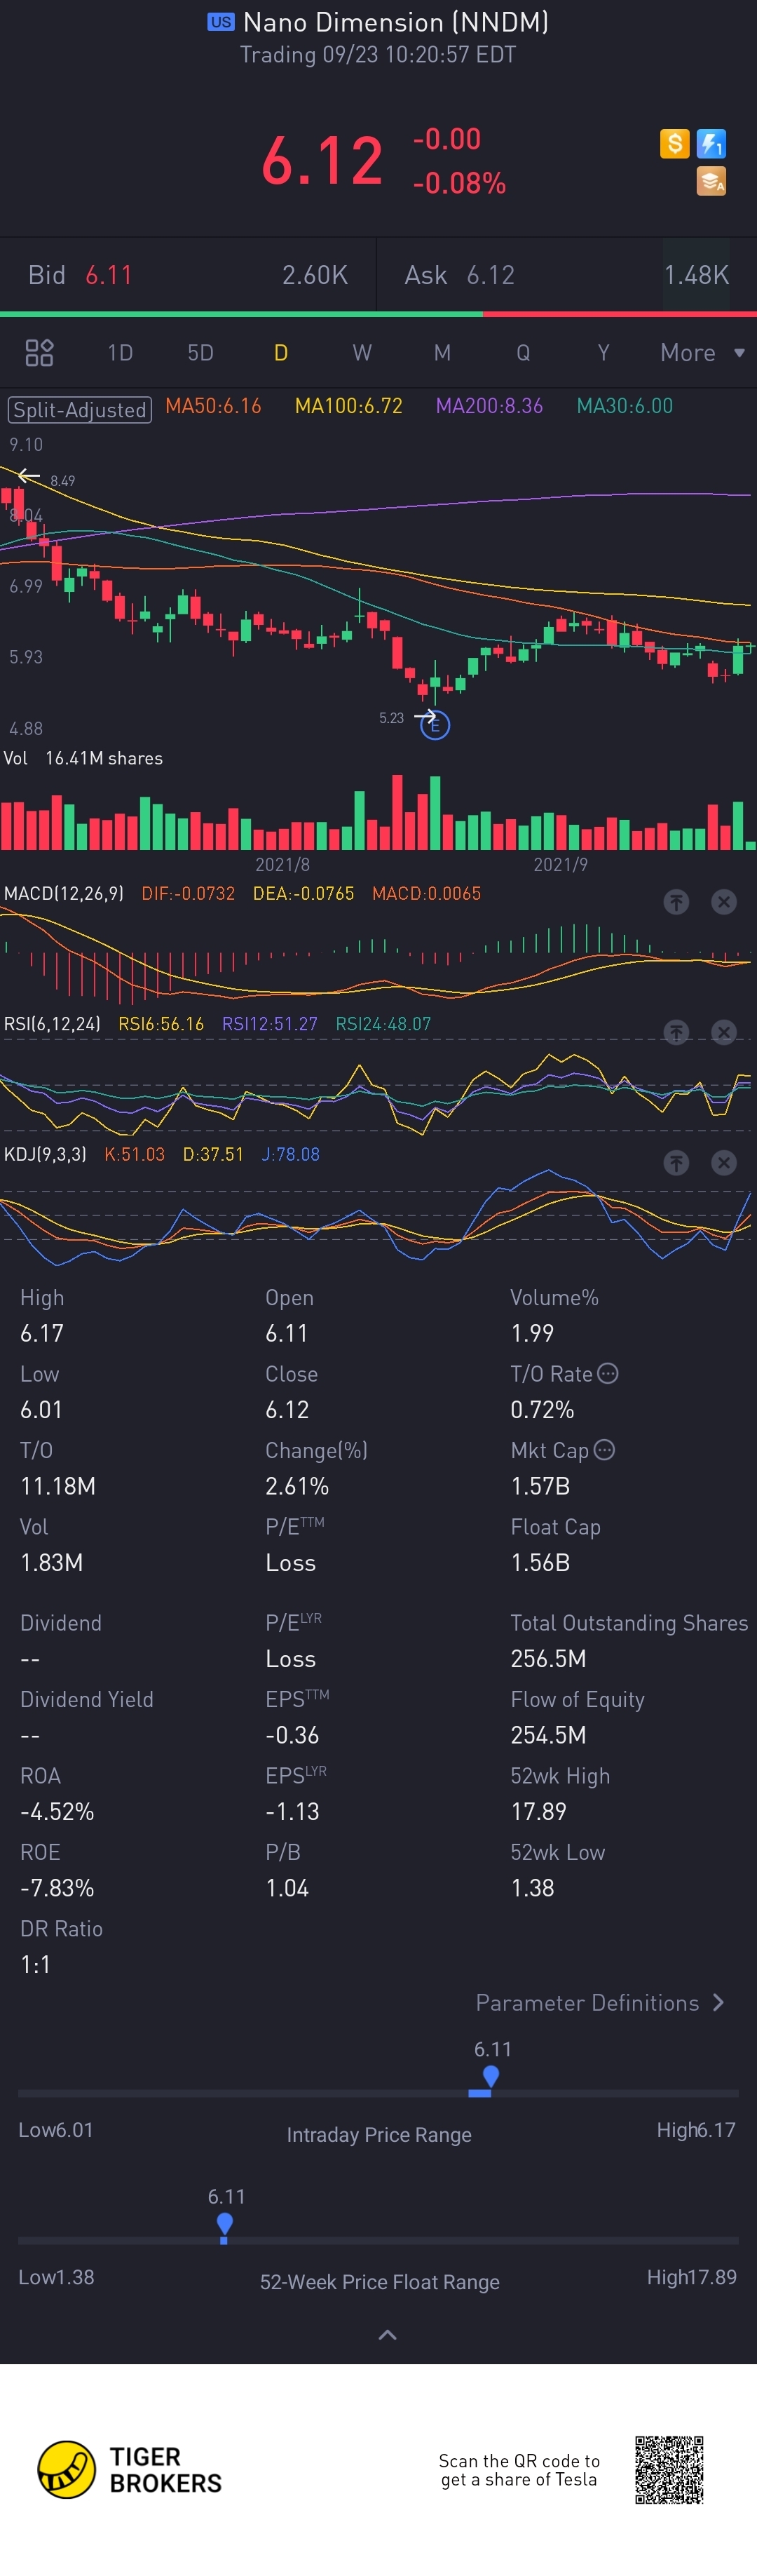The height and width of the screenshot is (2576, 757).
Task: Tap the MA100:6.72 label
Action: (349, 406)
